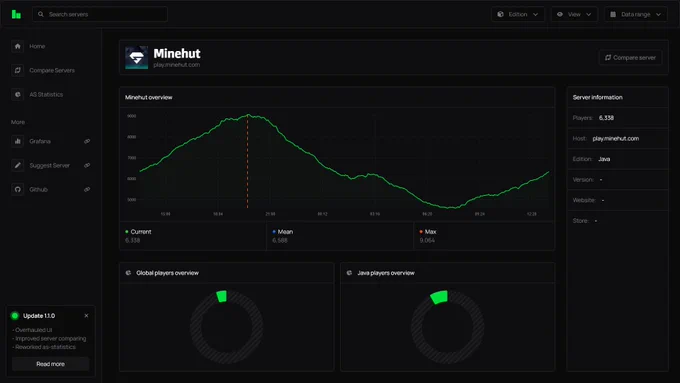Click the Current stat value card
Image resolution: width=680 pixels, height=383 pixels.
click(193, 236)
